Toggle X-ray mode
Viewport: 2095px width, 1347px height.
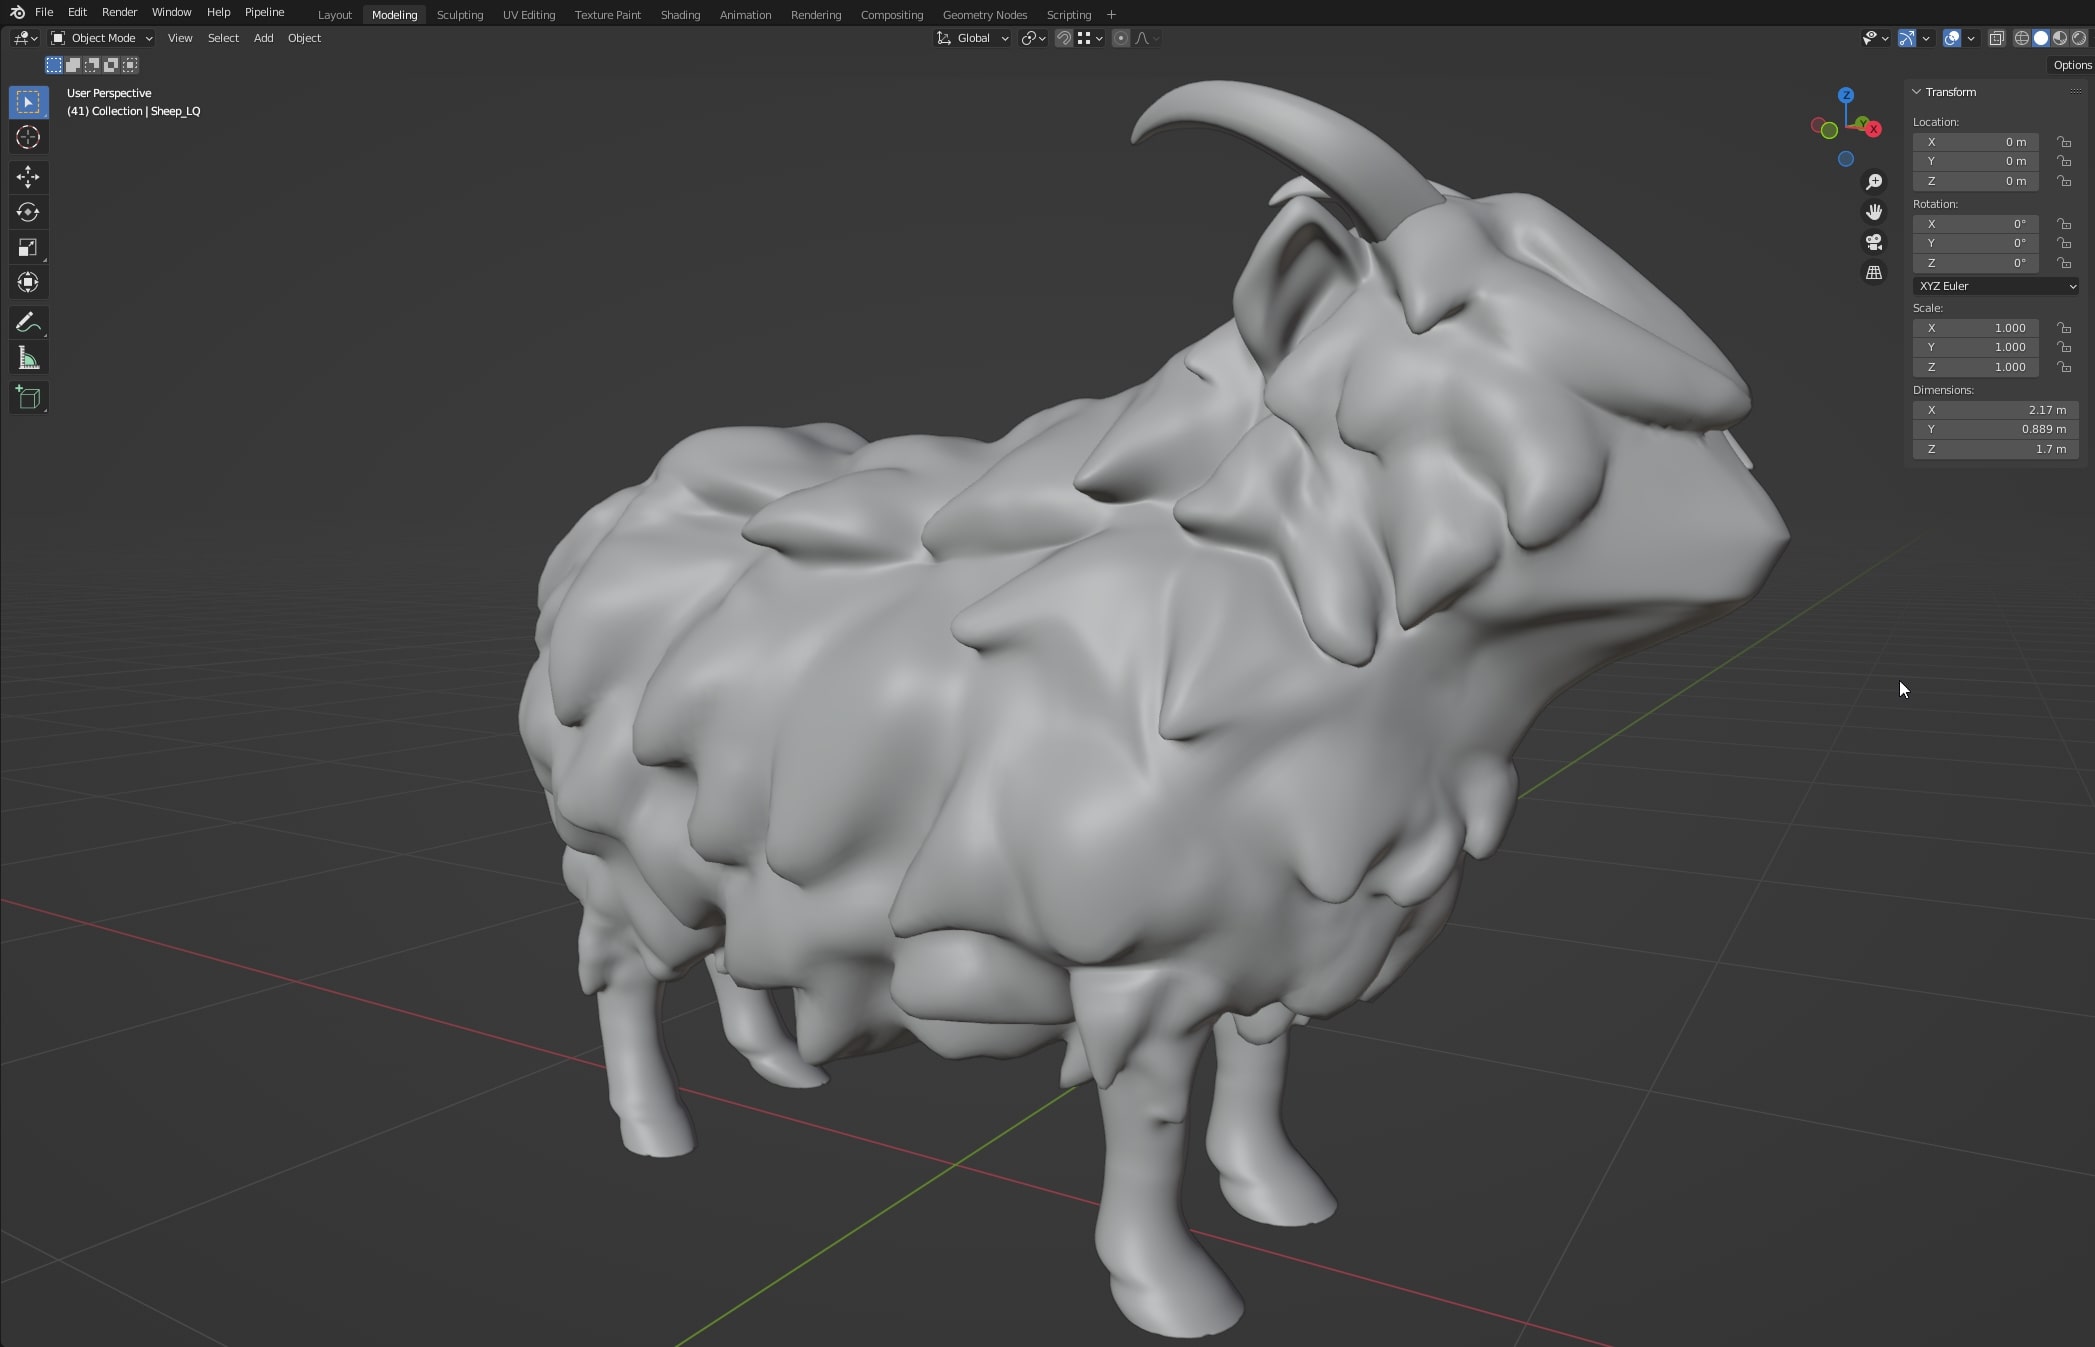pyautogui.click(x=1996, y=38)
